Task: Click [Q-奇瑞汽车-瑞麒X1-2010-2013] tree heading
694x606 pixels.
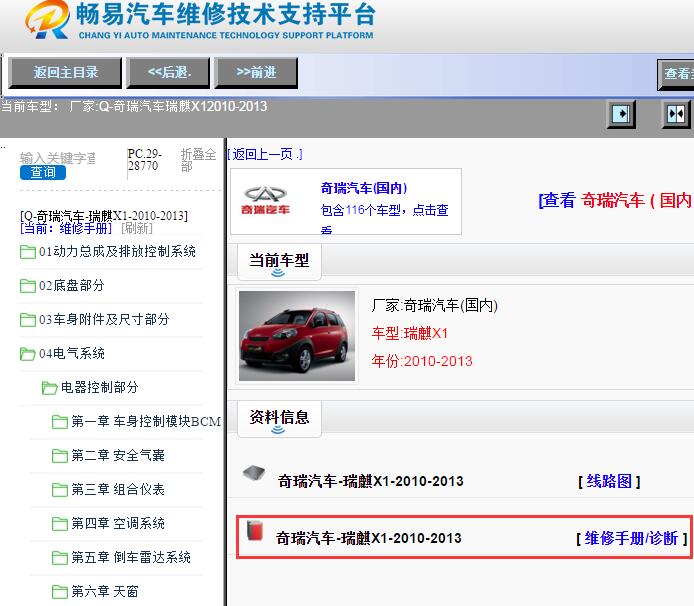Action: 104,216
